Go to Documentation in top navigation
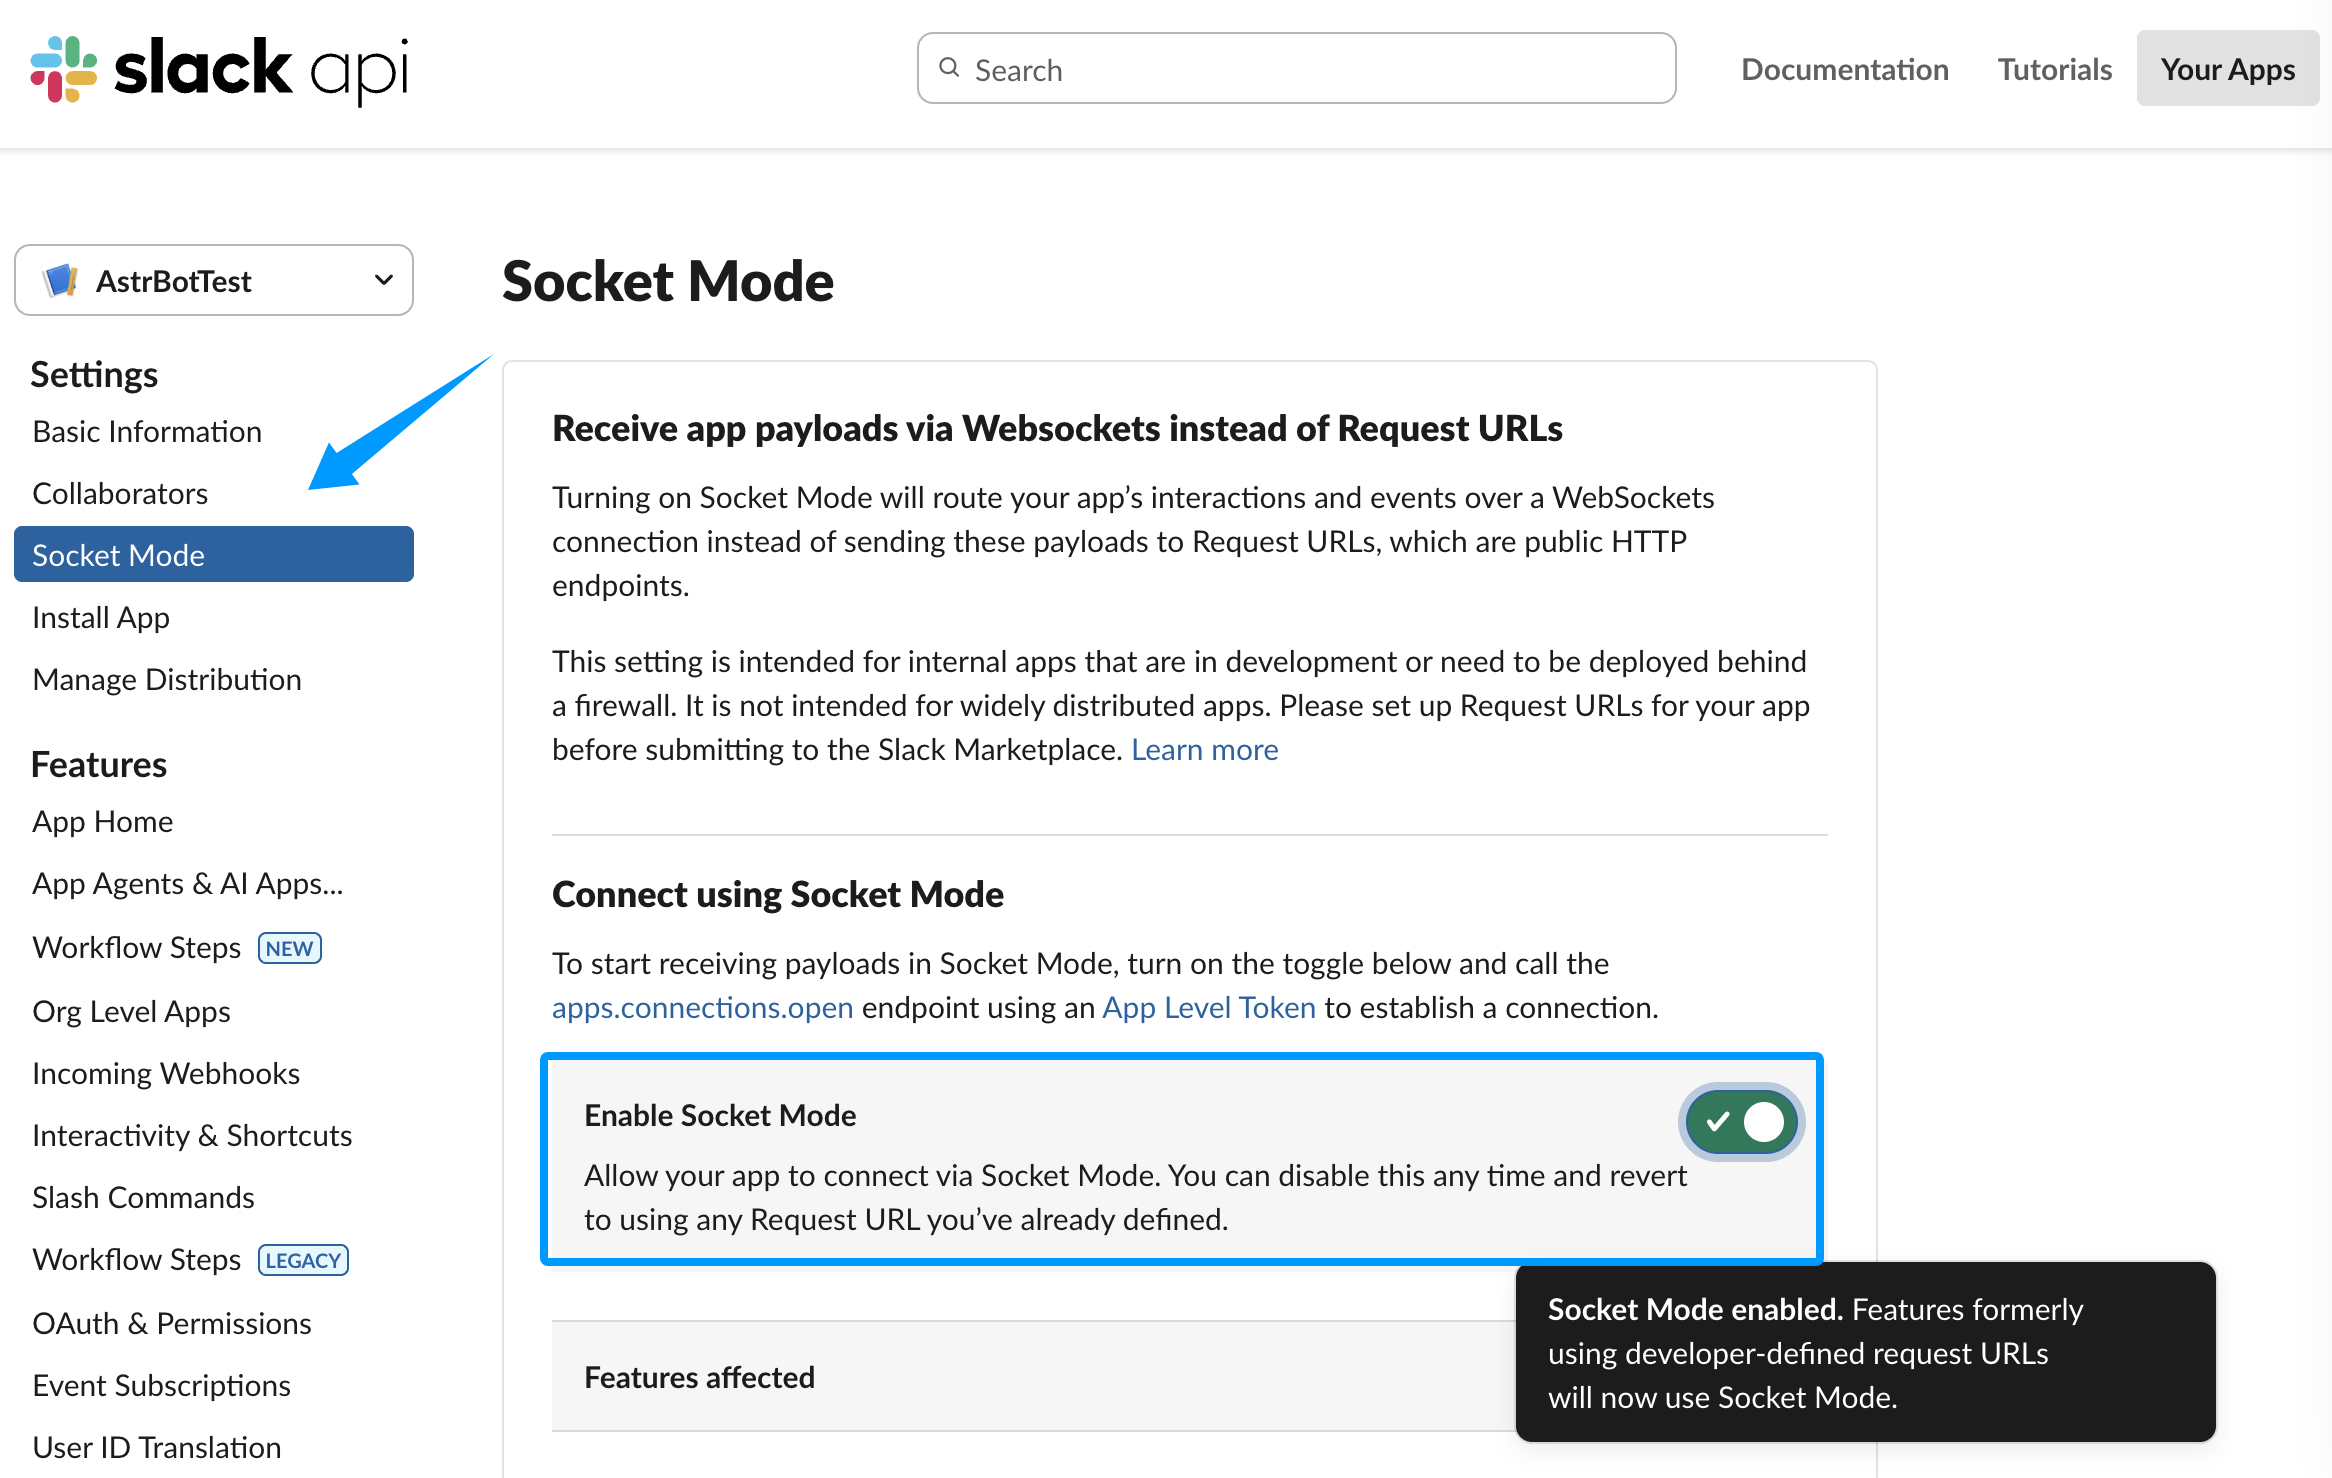This screenshot has height=1478, width=2332. [x=1844, y=69]
